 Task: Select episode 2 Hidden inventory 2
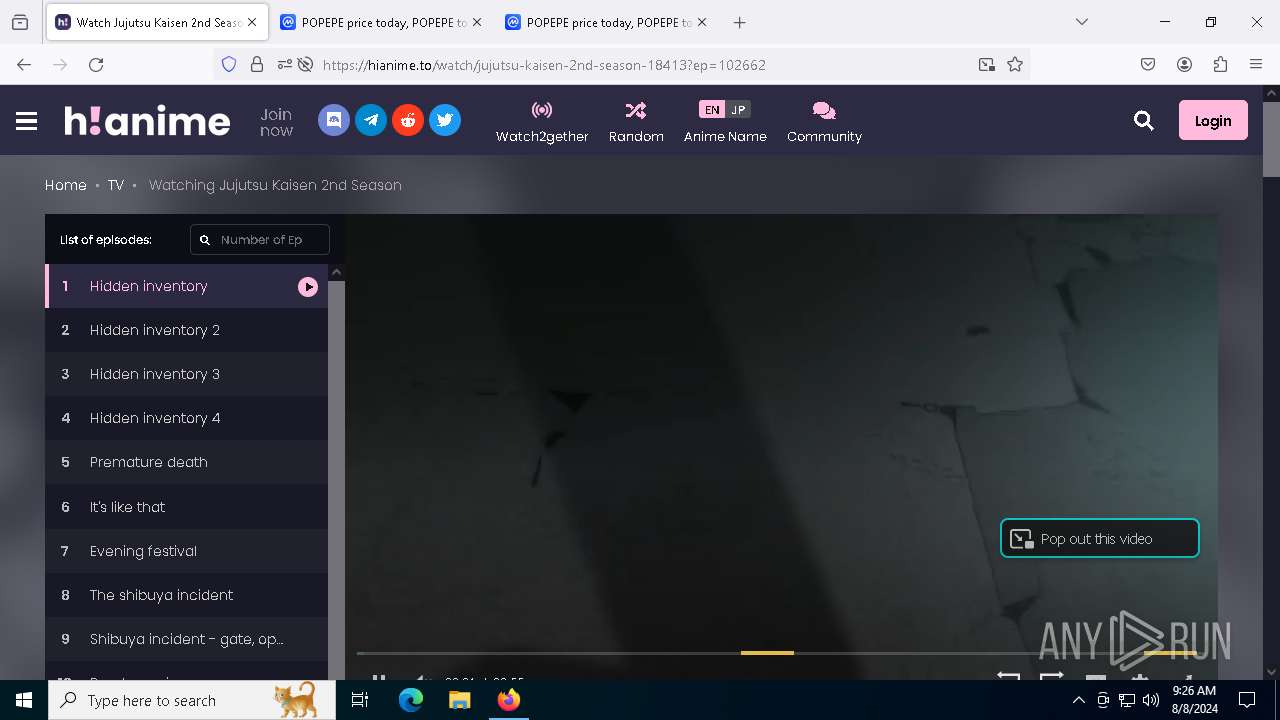point(186,330)
